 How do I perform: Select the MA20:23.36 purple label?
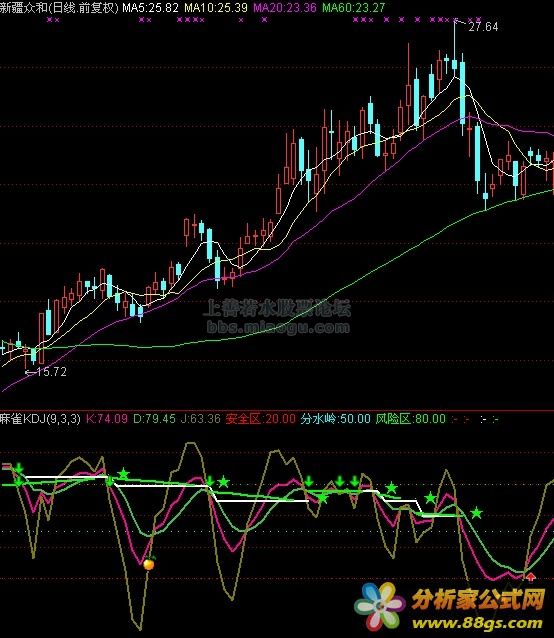click(285, 7)
